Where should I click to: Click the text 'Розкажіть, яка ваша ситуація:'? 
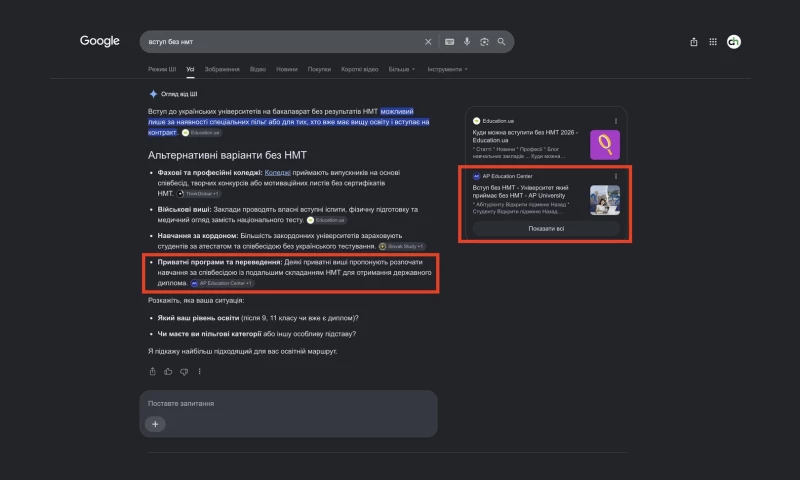point(196,300)
